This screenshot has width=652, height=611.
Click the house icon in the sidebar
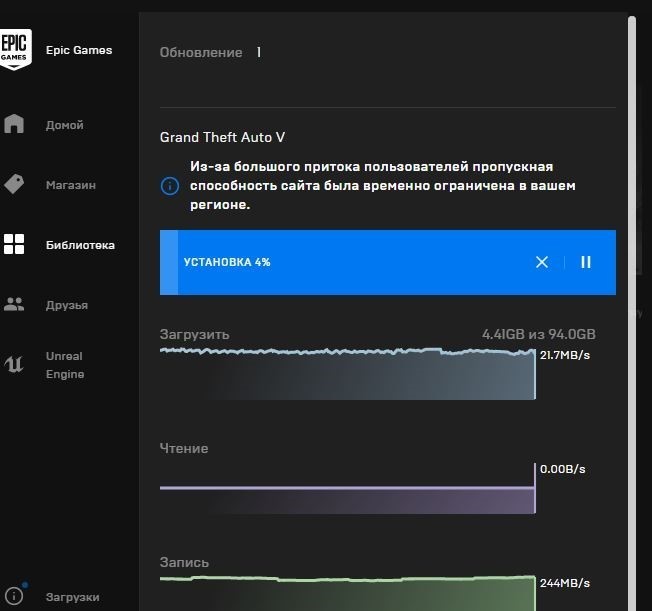(14, 124)
